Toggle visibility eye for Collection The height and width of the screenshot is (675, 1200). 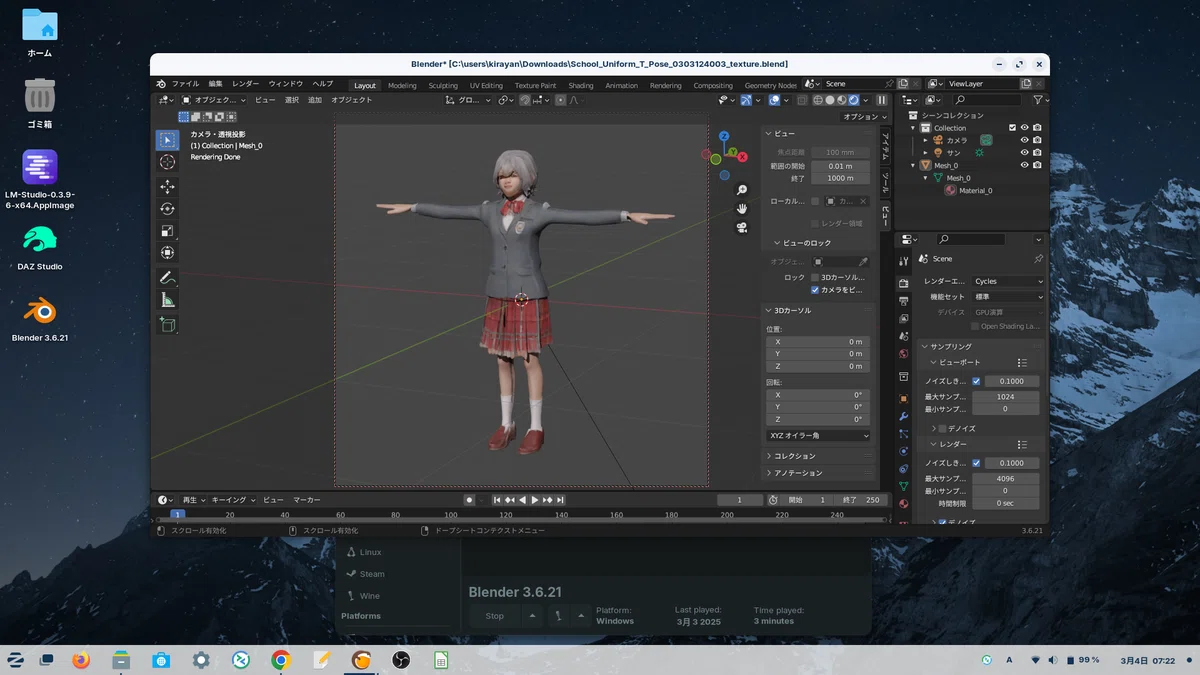tap(1024, 128)
